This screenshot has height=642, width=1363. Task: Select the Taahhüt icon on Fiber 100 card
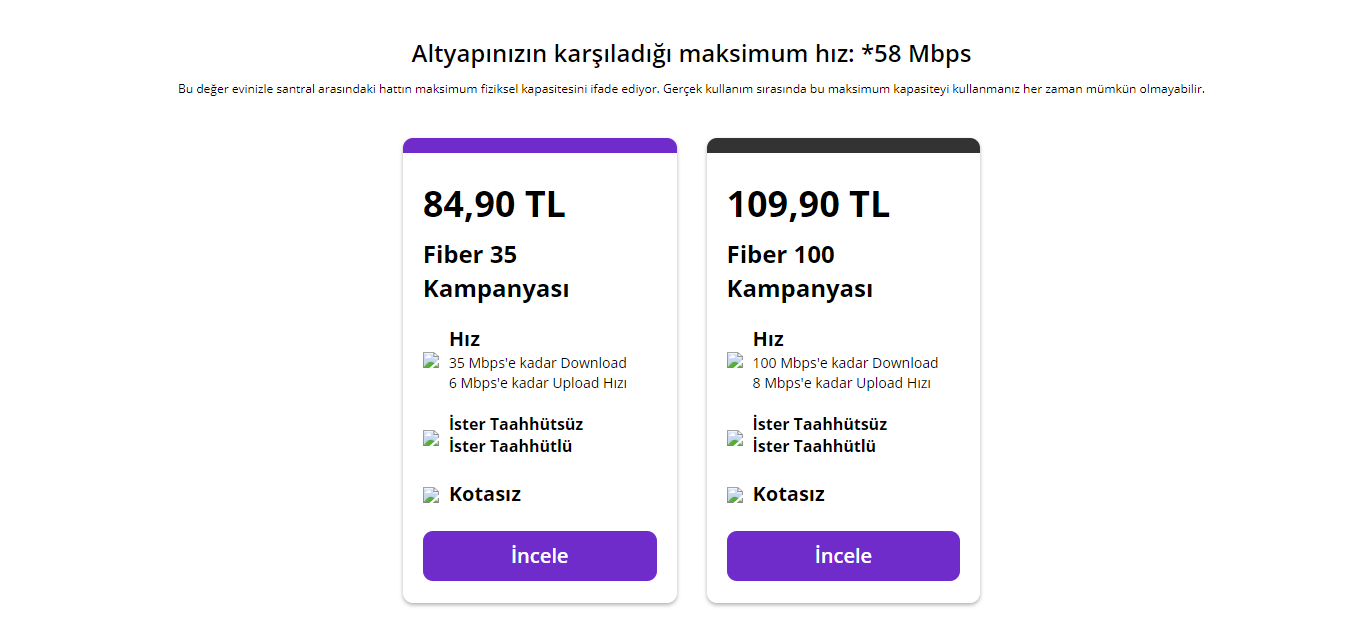tap(734, 437)
